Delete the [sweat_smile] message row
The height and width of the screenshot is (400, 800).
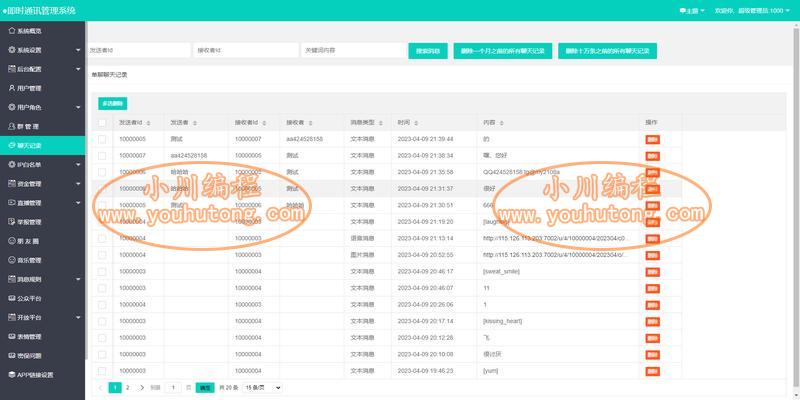coord(652,272)
